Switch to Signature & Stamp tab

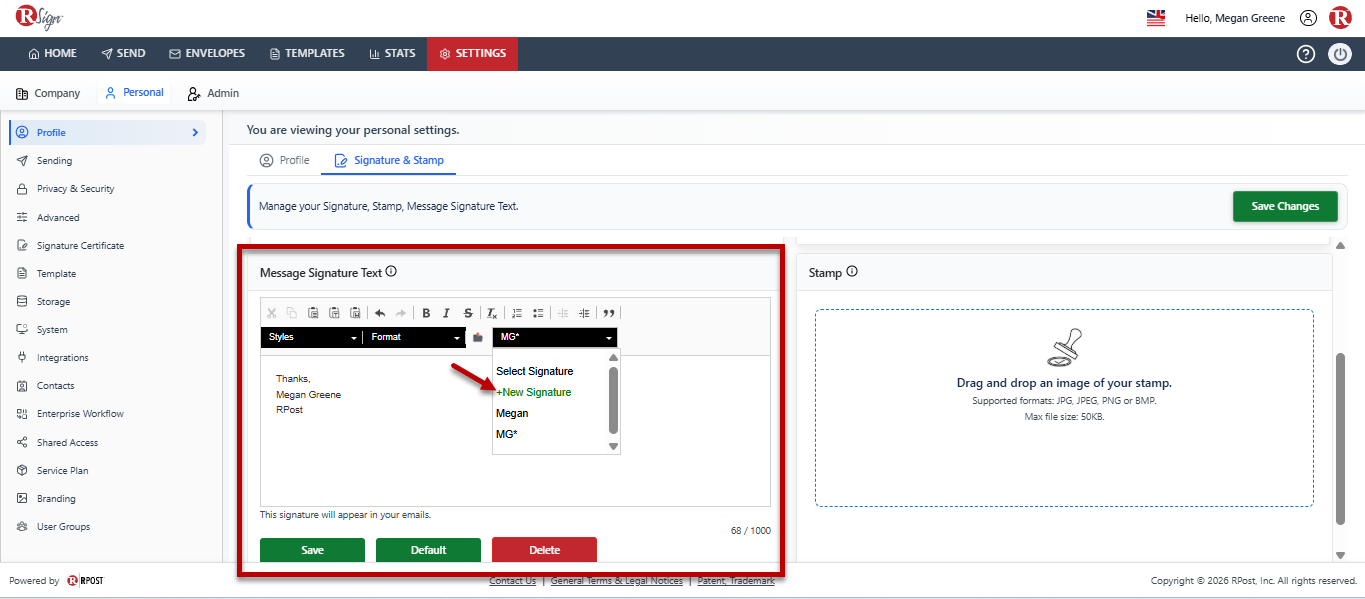(x=389, y=160)
